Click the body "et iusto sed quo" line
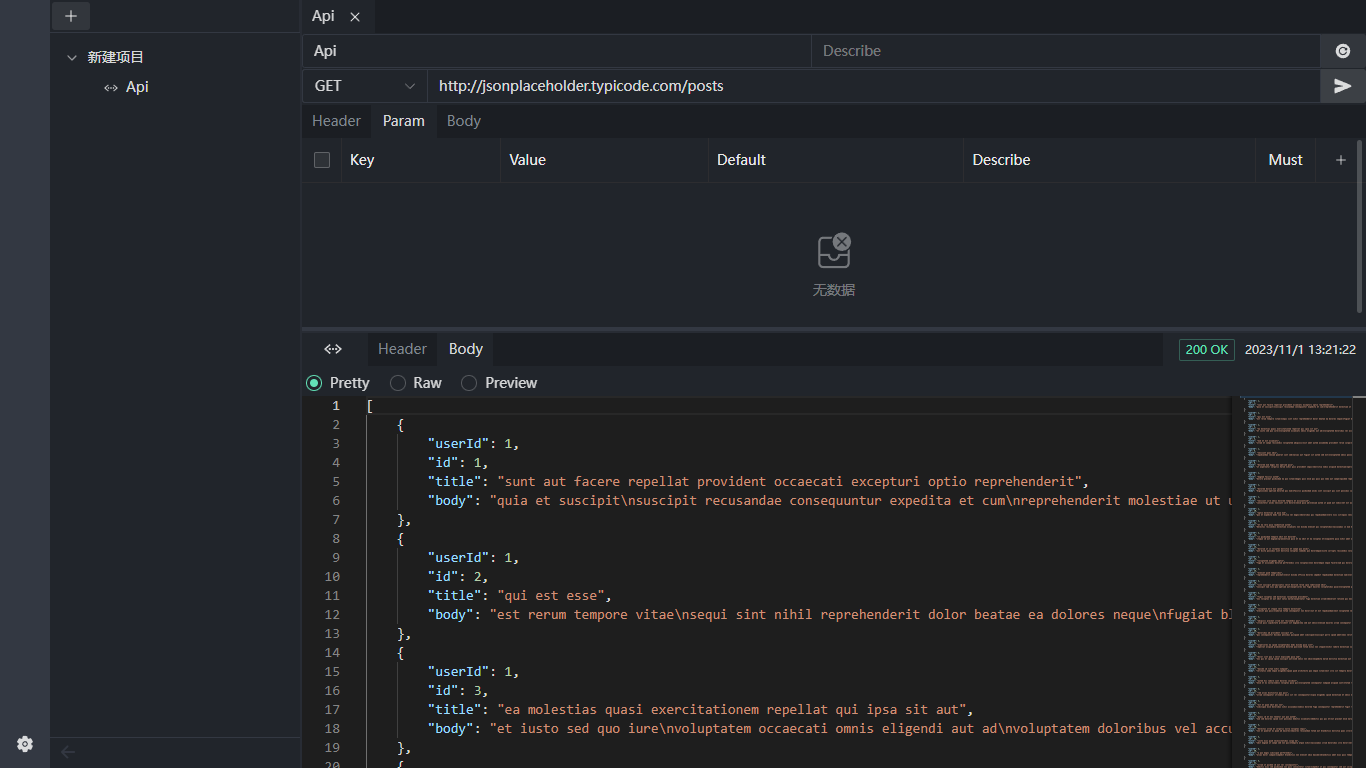 [830, 729]
